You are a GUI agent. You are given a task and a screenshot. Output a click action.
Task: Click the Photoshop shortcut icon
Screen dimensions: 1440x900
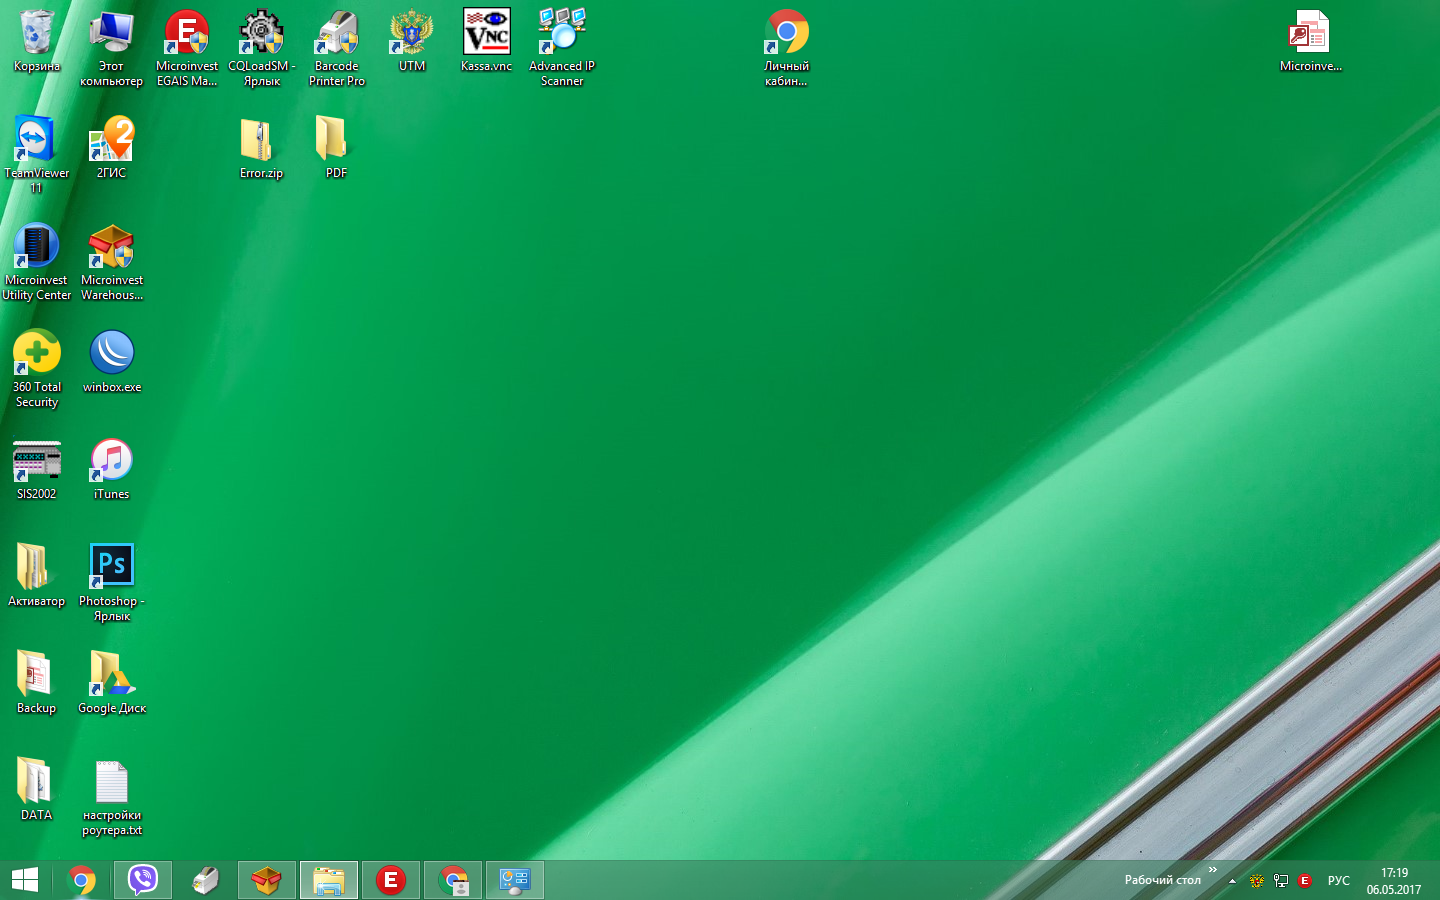click(111, 568)
